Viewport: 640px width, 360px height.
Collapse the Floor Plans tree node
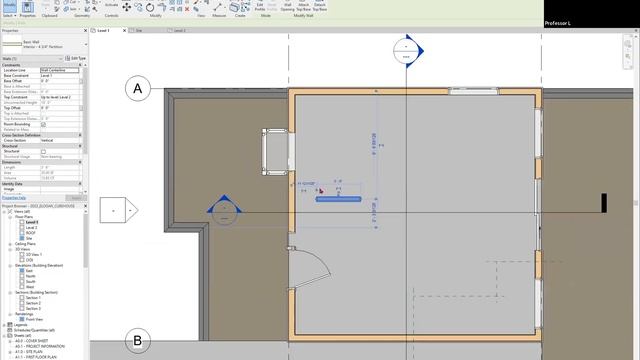pyautogui.click(x=10, y=217)
